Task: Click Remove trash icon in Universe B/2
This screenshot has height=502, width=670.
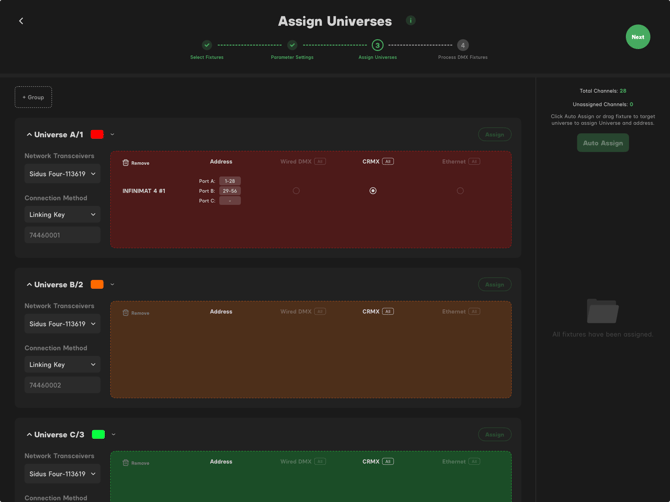Action: [x=126, y=312]
